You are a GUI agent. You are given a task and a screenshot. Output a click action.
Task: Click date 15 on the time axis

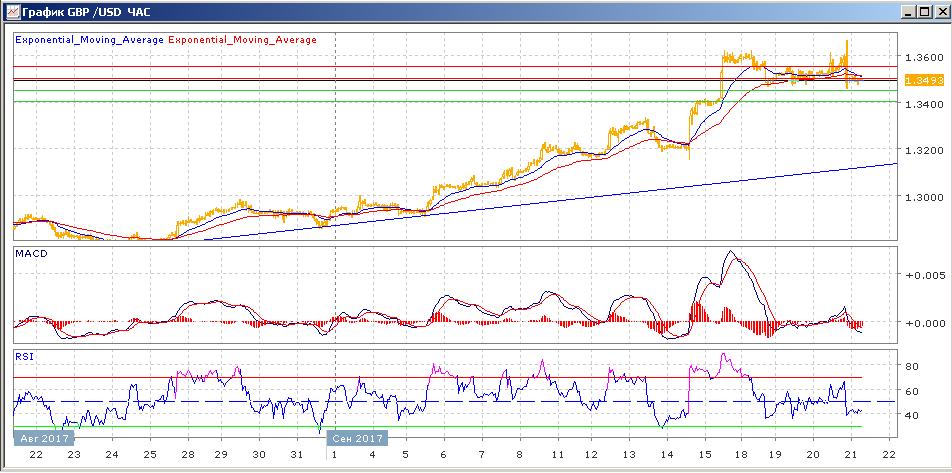(704, 455)
